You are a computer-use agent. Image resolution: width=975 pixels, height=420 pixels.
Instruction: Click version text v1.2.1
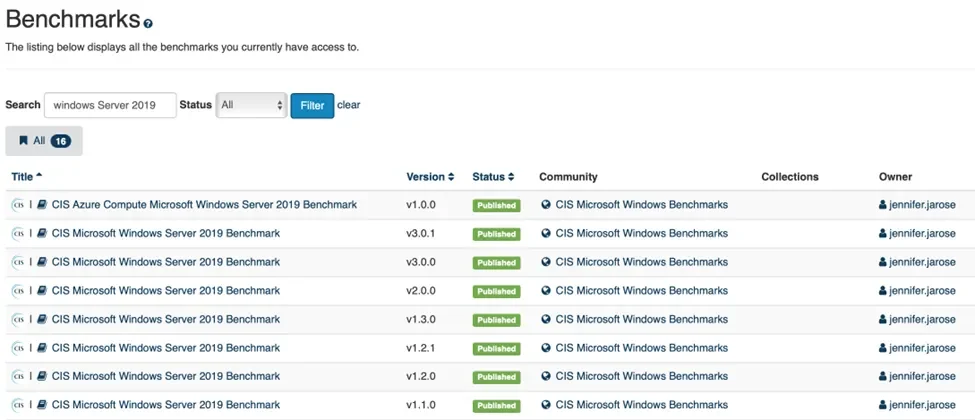click(421, 348)
